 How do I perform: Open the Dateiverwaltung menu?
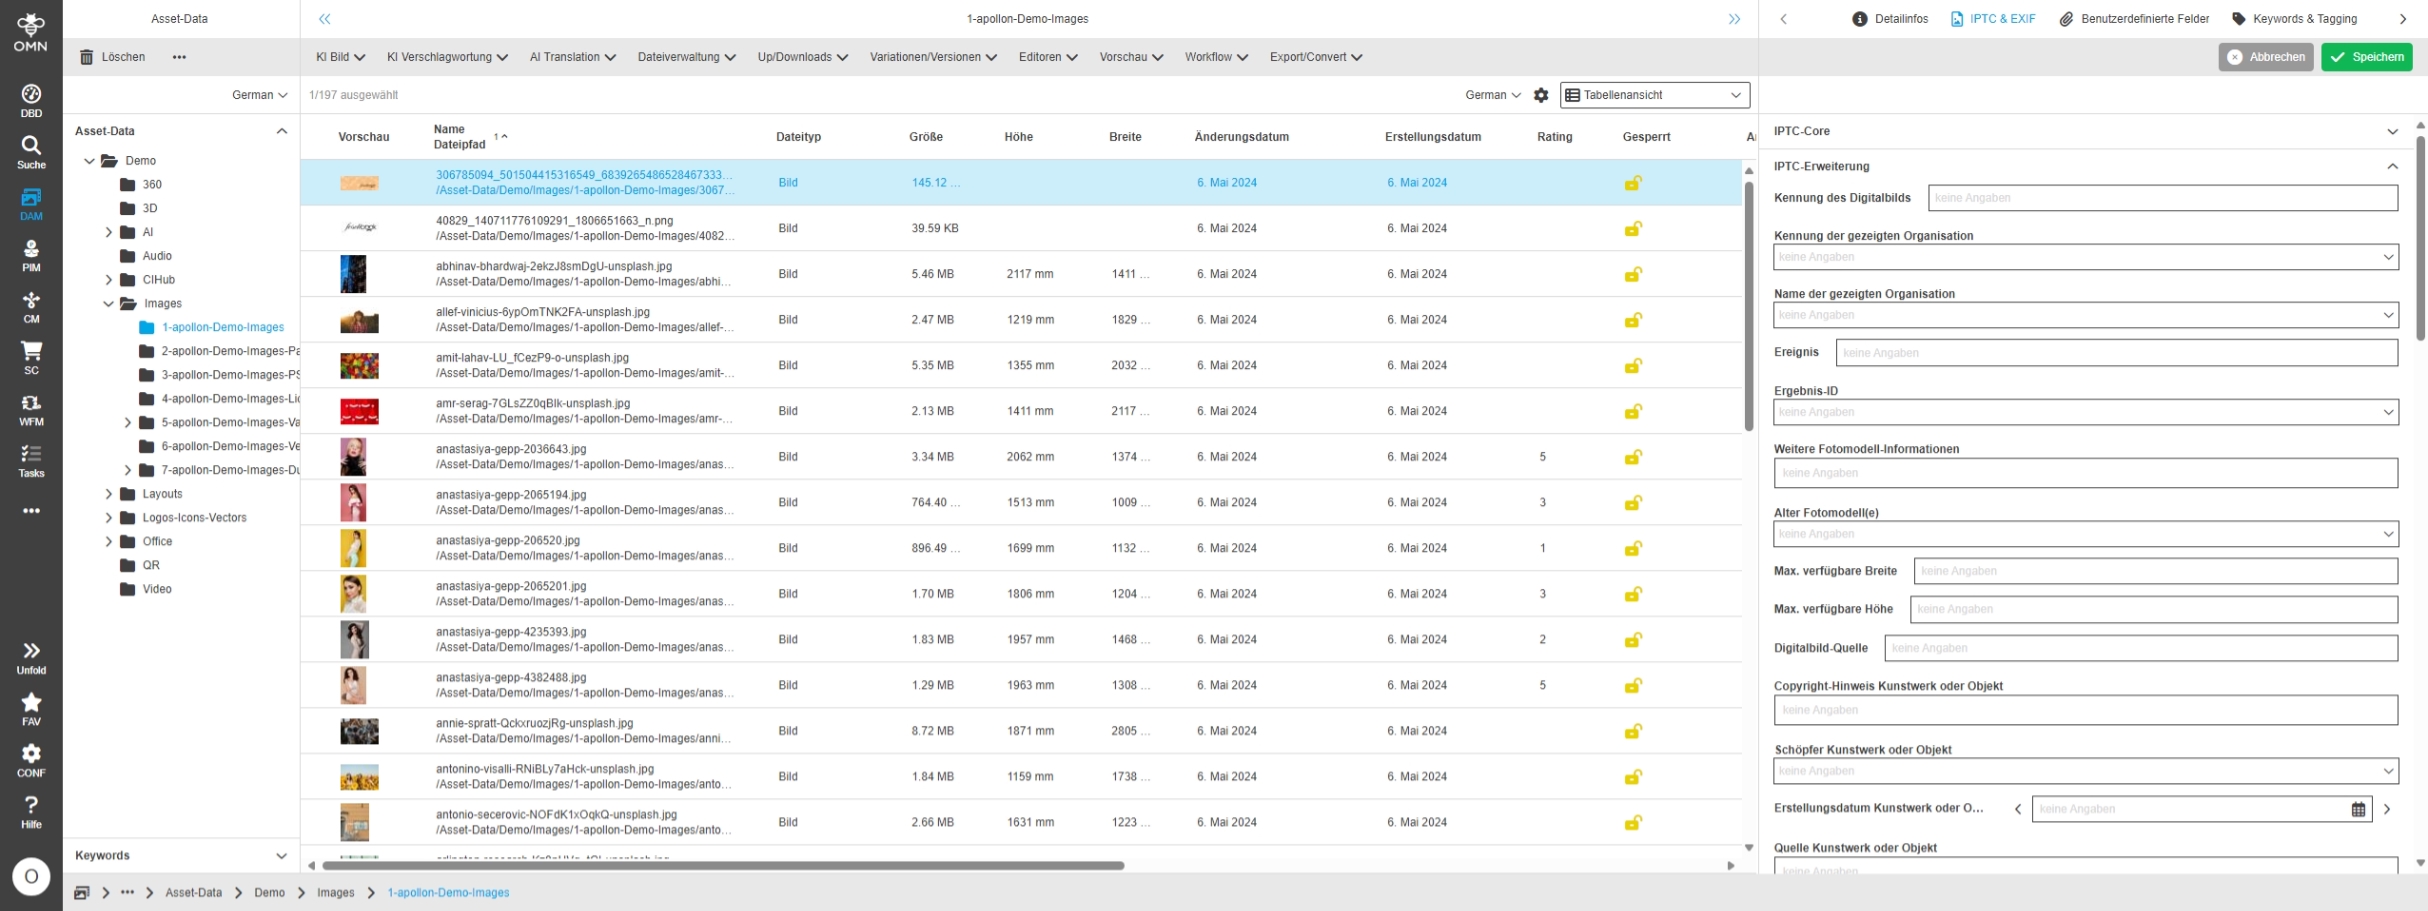point(686,57)
